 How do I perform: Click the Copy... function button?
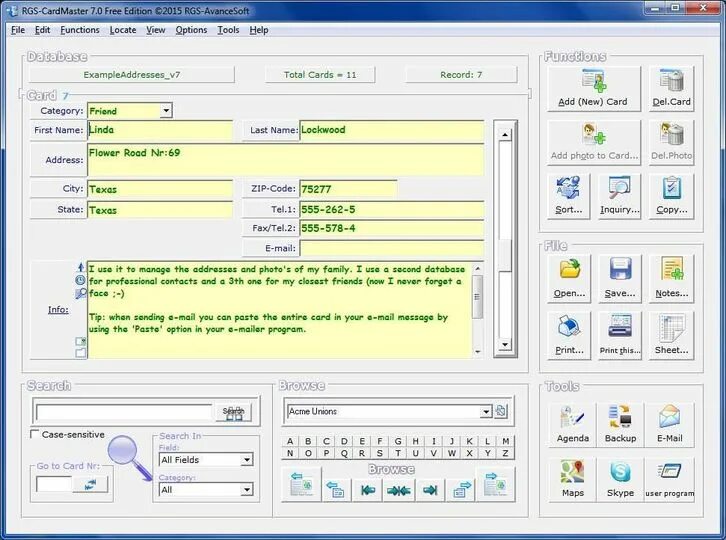(x=671, y=196)
